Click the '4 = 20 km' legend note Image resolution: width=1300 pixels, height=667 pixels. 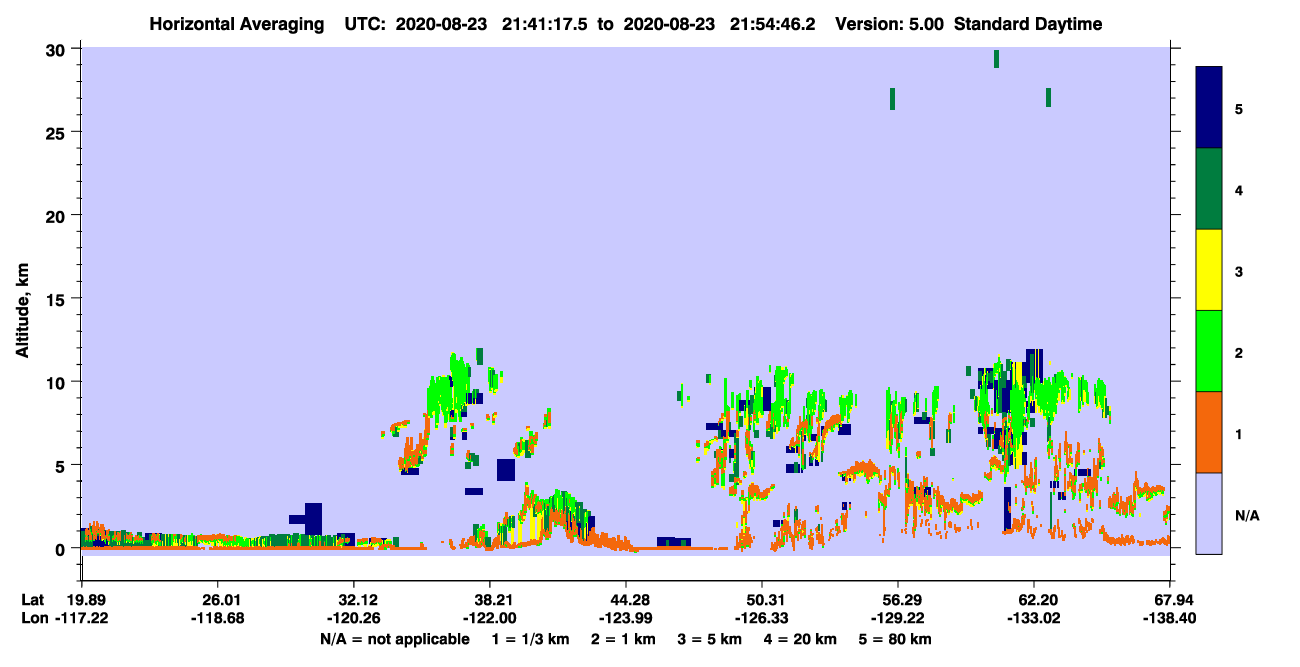(800, 639)
